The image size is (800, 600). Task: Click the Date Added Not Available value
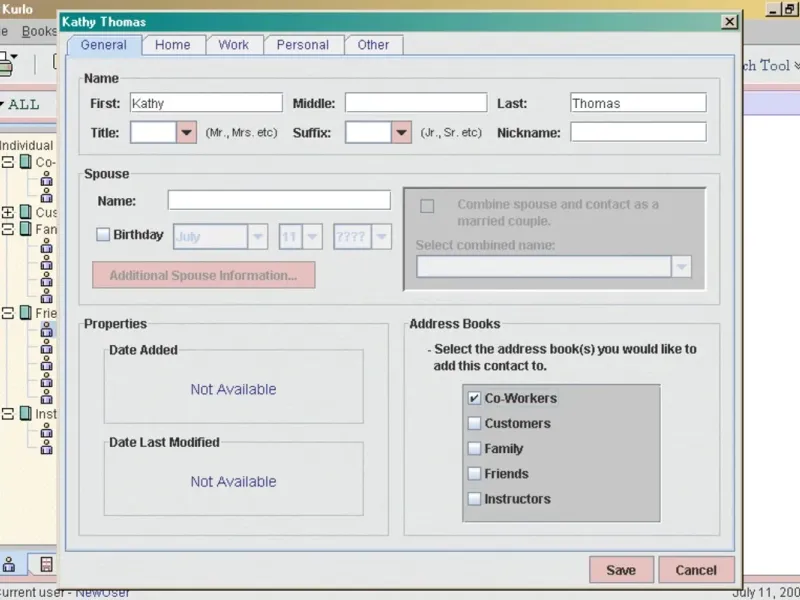click(x=233, y=389)
